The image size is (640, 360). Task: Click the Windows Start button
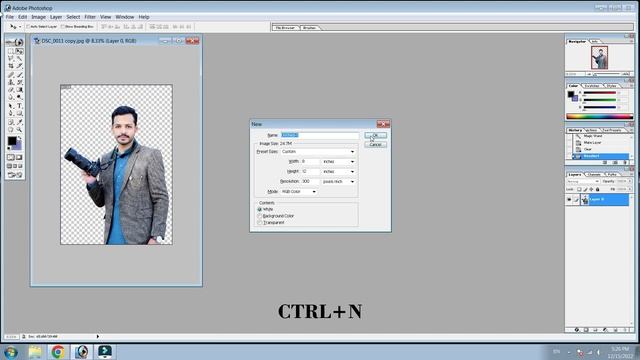click(x=10, y=352)
